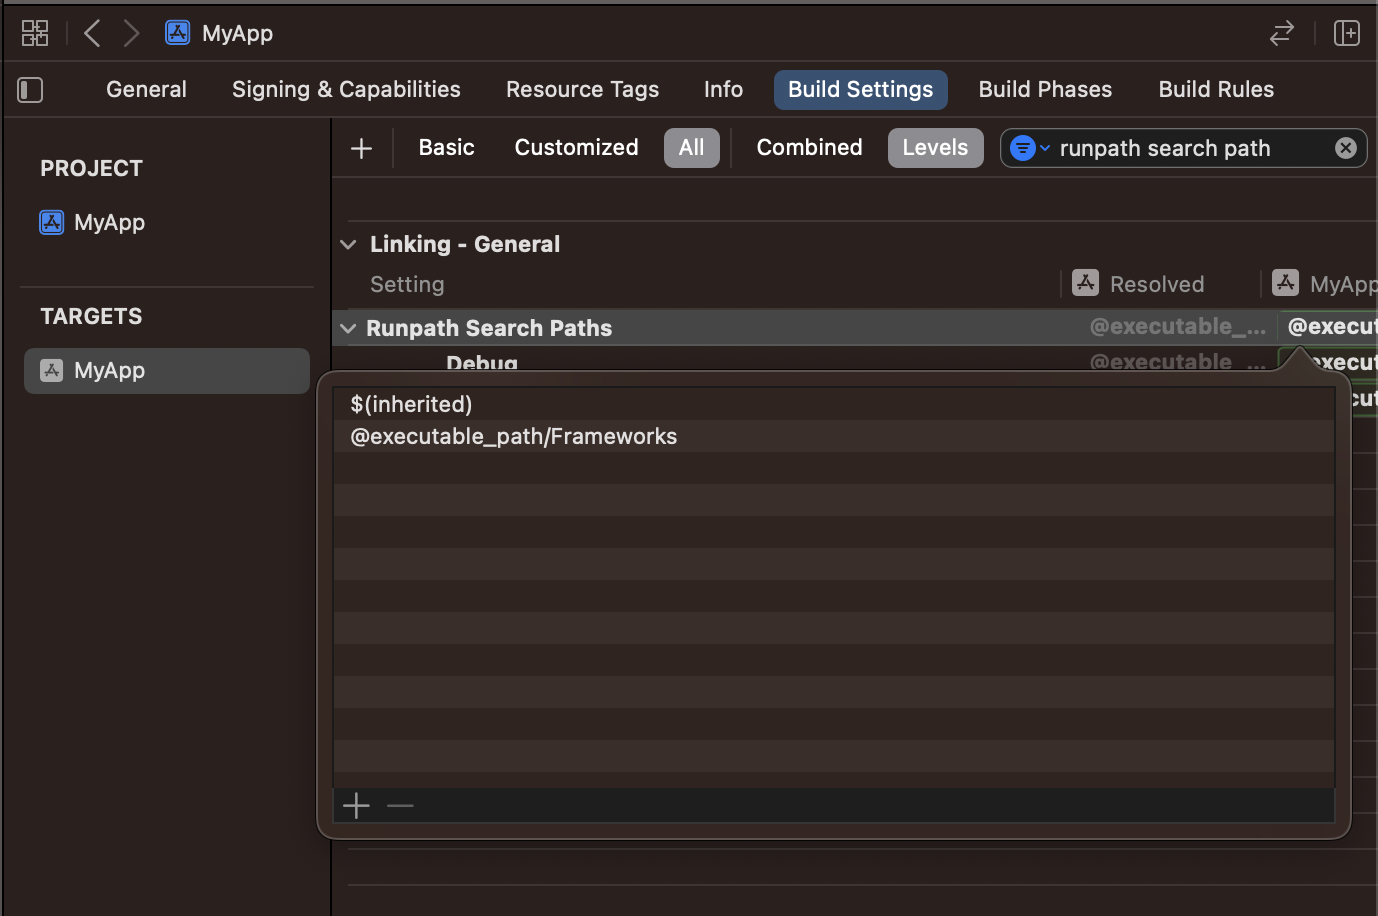Click the Setting column header
This screenshot has height=916, width=1378.
point(407,284)
